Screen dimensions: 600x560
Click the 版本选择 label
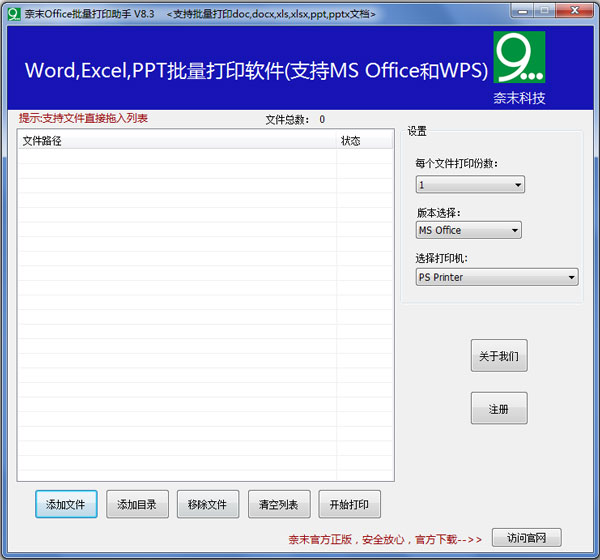coord(439,212)
